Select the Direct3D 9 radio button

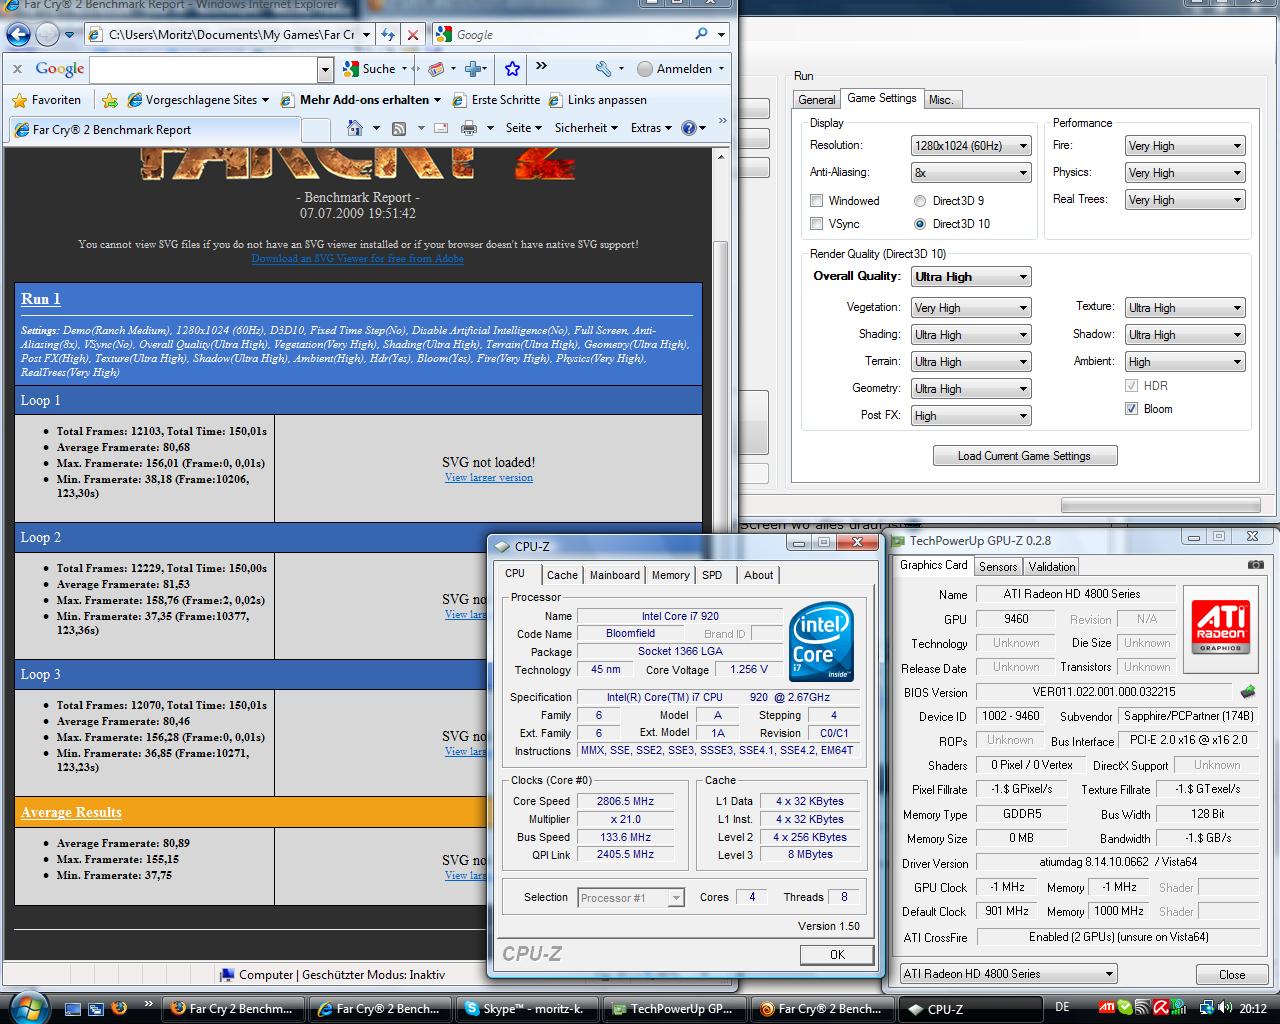point(920,201)
